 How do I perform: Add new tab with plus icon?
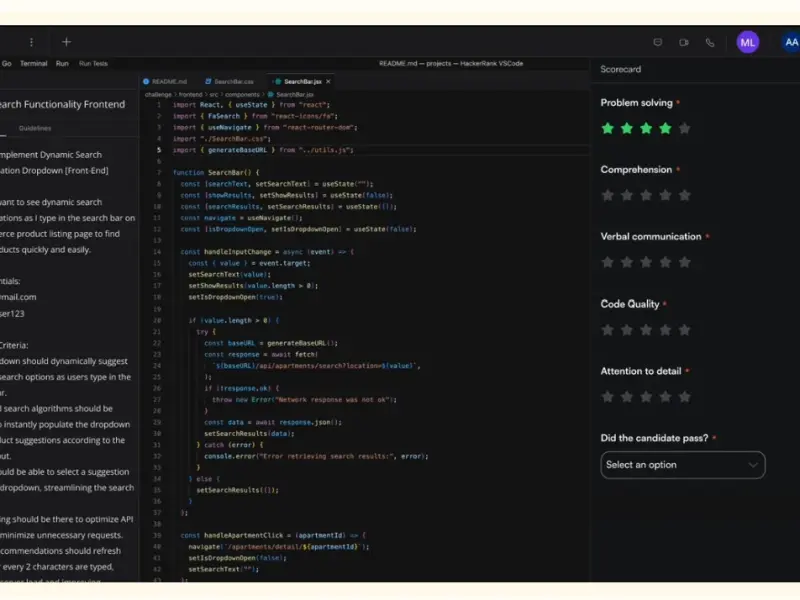pos(66,42)
